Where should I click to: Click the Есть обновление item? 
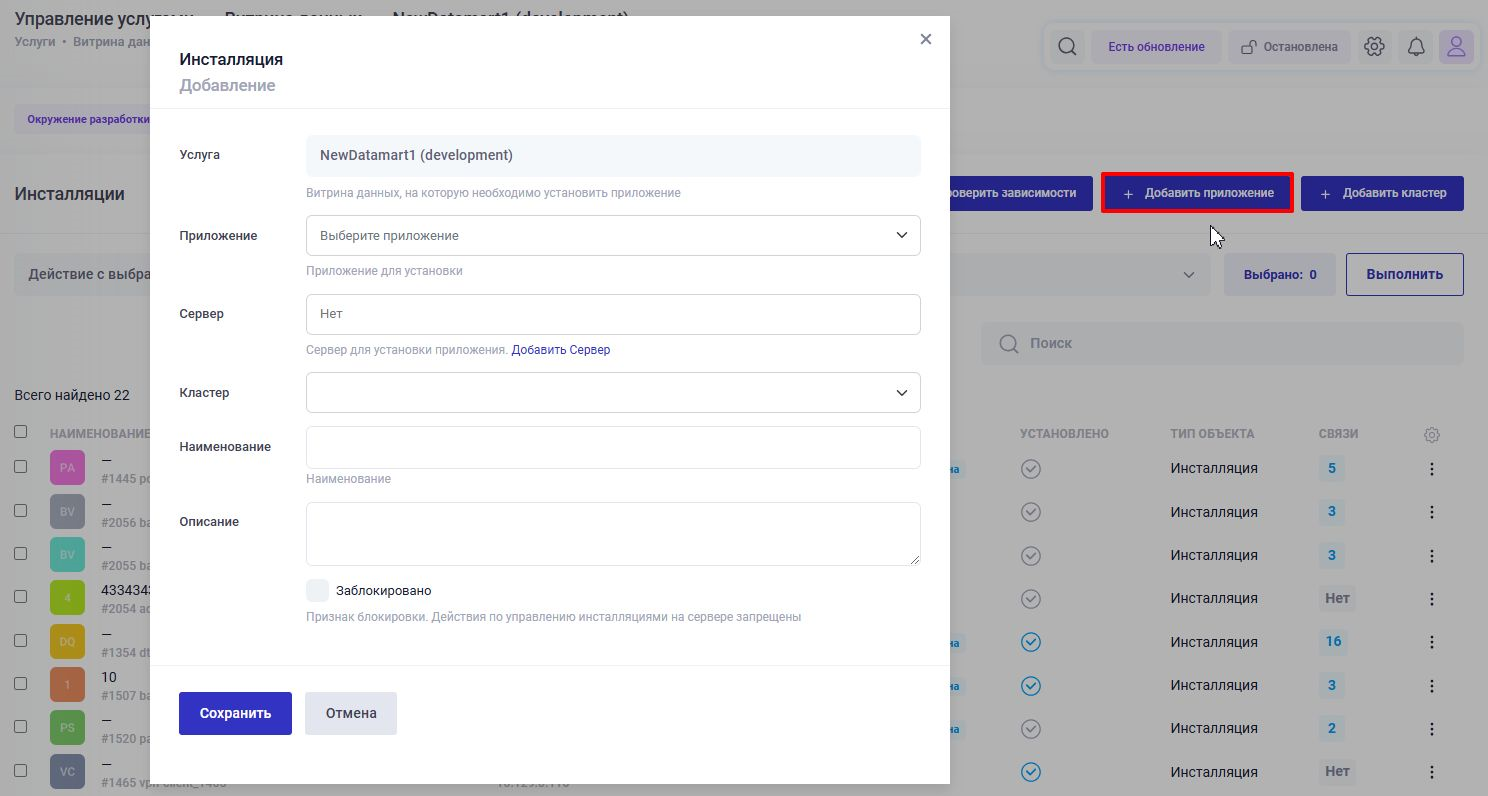1156,47
